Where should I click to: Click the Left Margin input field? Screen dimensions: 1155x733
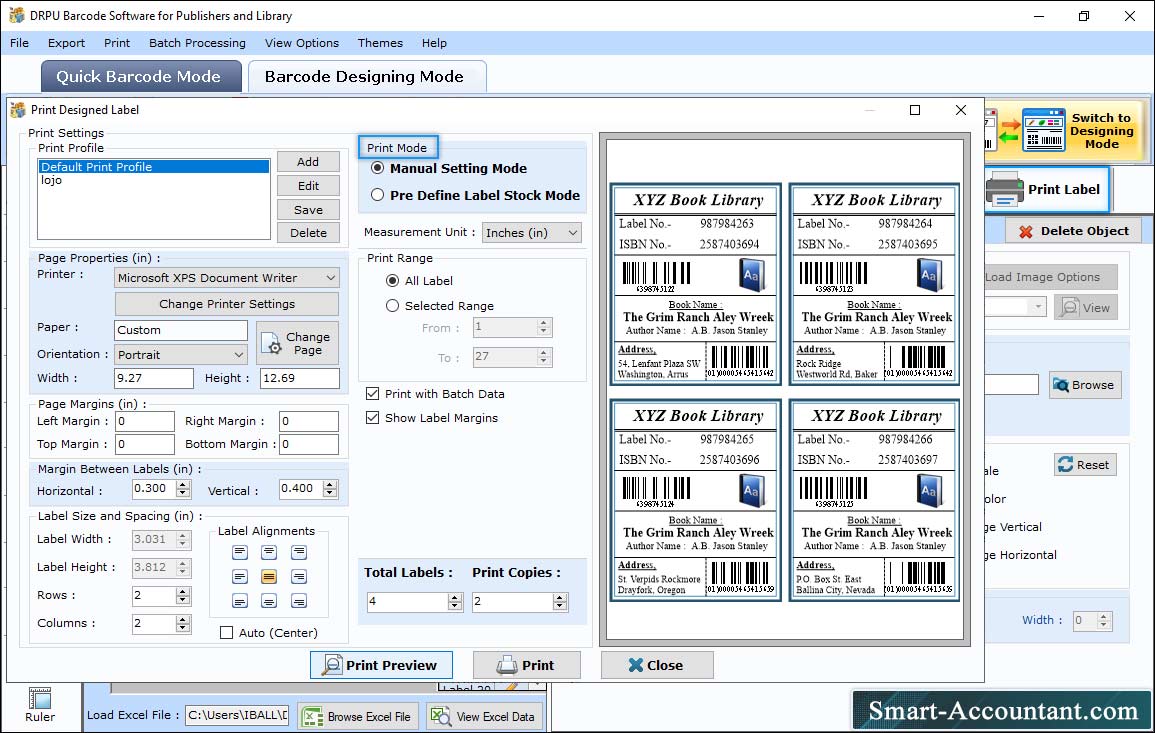[x=144, y=421]
